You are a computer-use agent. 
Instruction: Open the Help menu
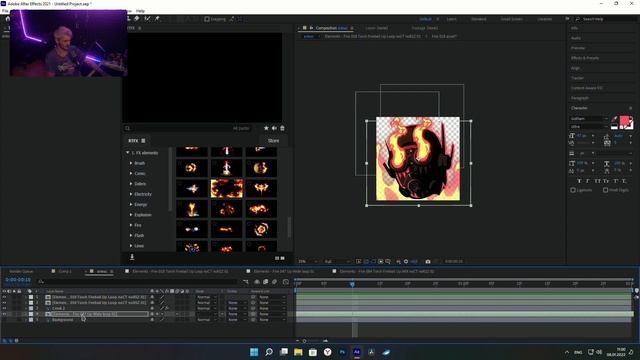click(140, 11)
